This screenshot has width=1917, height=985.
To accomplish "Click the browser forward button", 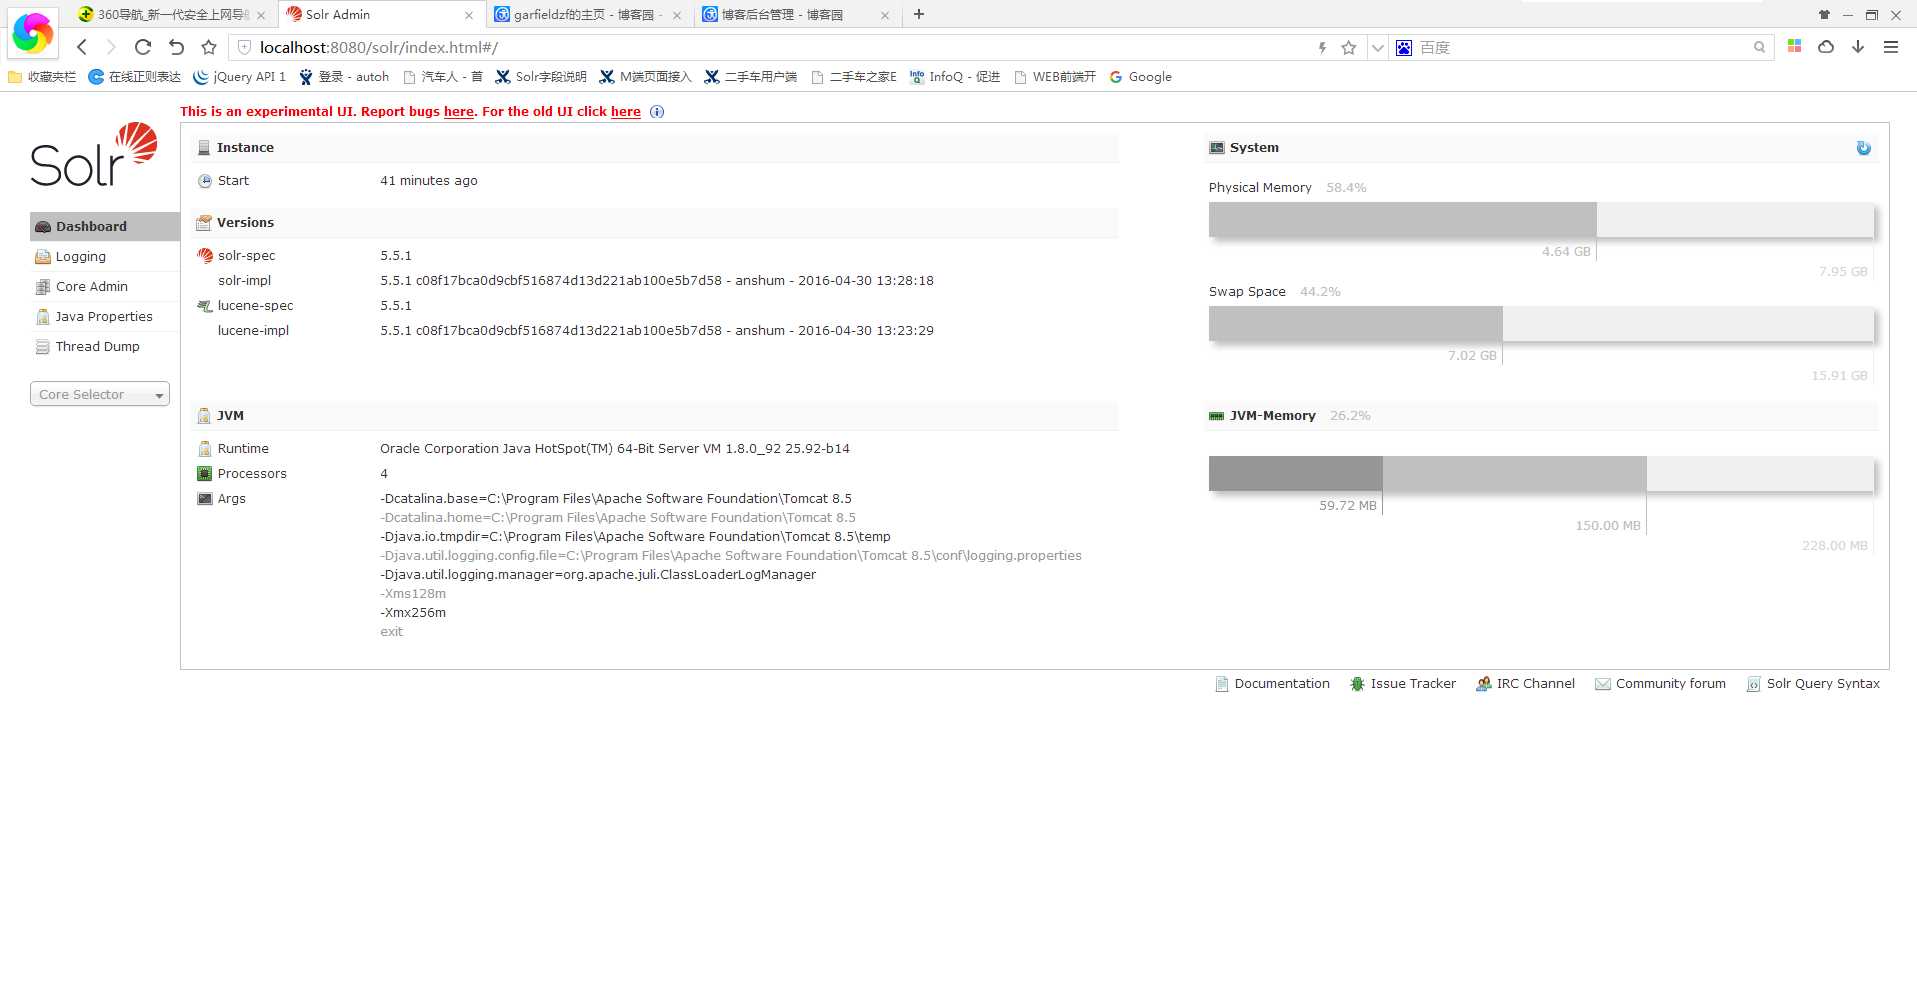I will [x=111, y=47].
